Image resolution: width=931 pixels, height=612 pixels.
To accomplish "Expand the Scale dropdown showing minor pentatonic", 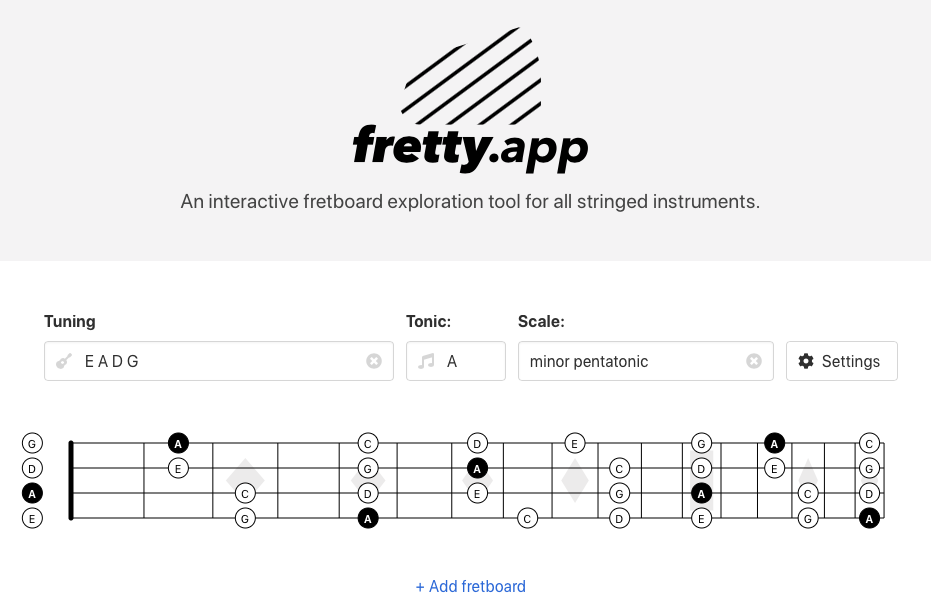I will pos(630,361).
